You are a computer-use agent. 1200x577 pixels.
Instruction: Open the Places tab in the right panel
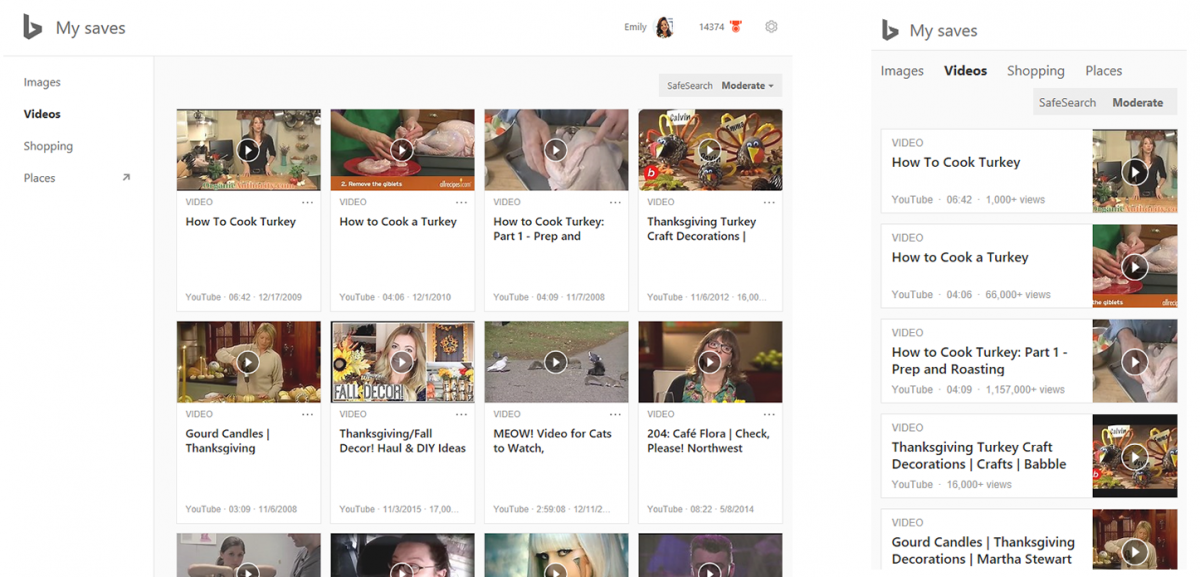coord(1103,70)
